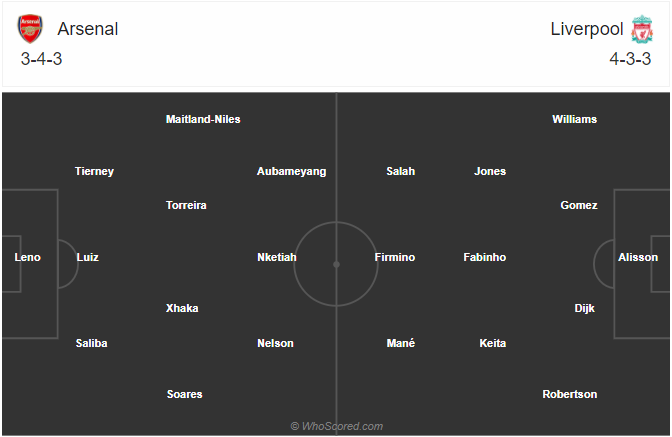Image resolution: width=672 pixels, height=437 pixels.
Task: Select Arsenal's 3-4-3 formation label
Action: pyautogui.click(x=42, y=59)
